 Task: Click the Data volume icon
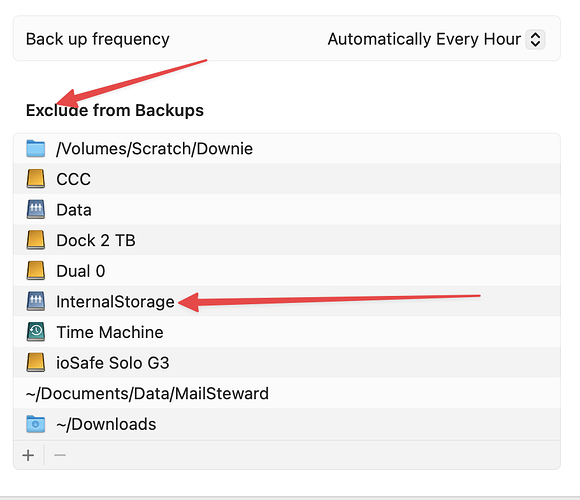point(36,209)
